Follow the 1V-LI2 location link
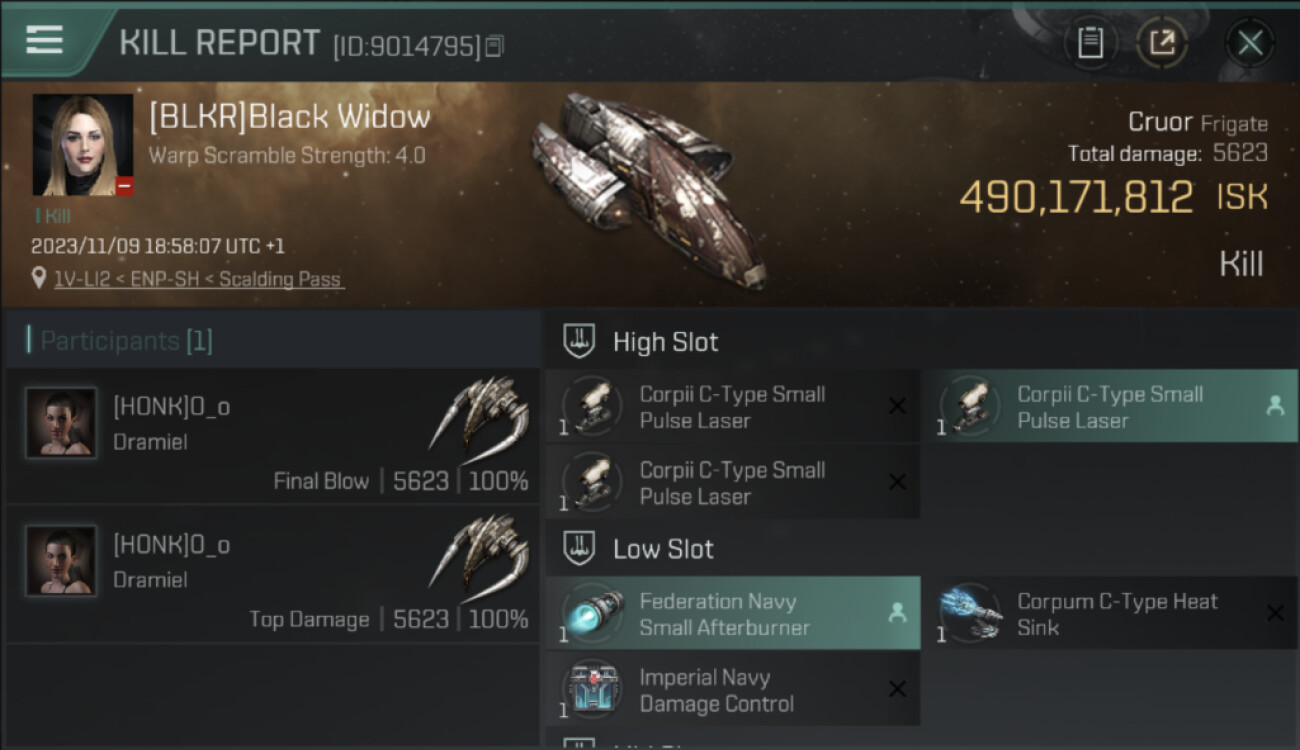The height and width of the screenshot is (750, 1300). coord(199,279)
